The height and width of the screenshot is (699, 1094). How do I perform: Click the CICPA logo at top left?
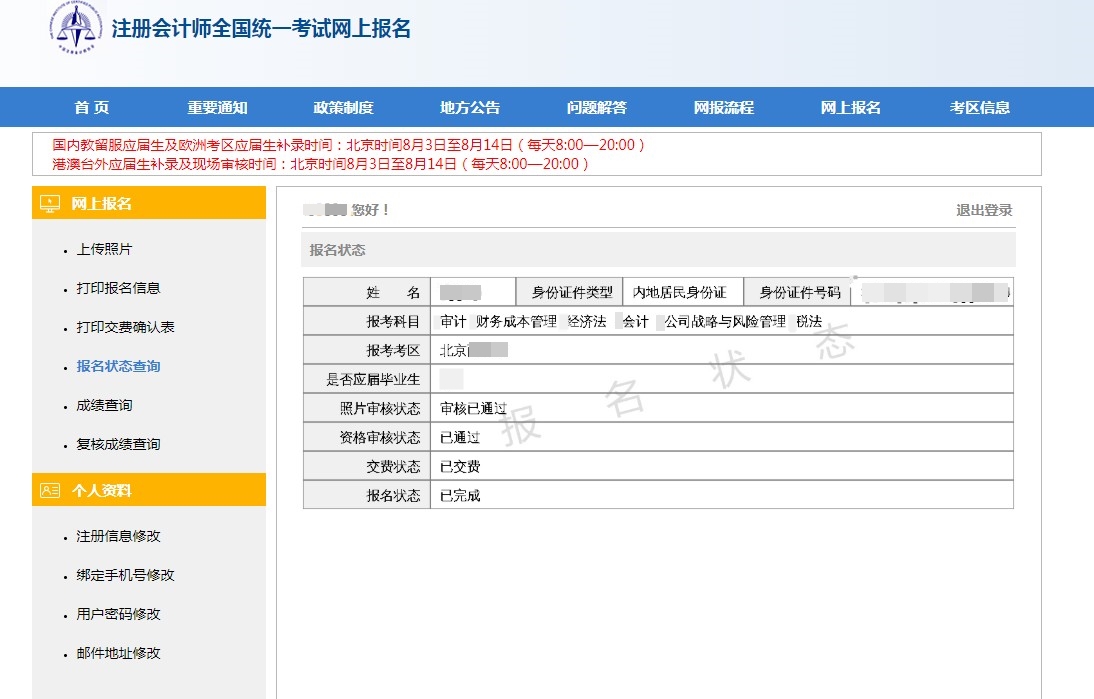[77, 29]
